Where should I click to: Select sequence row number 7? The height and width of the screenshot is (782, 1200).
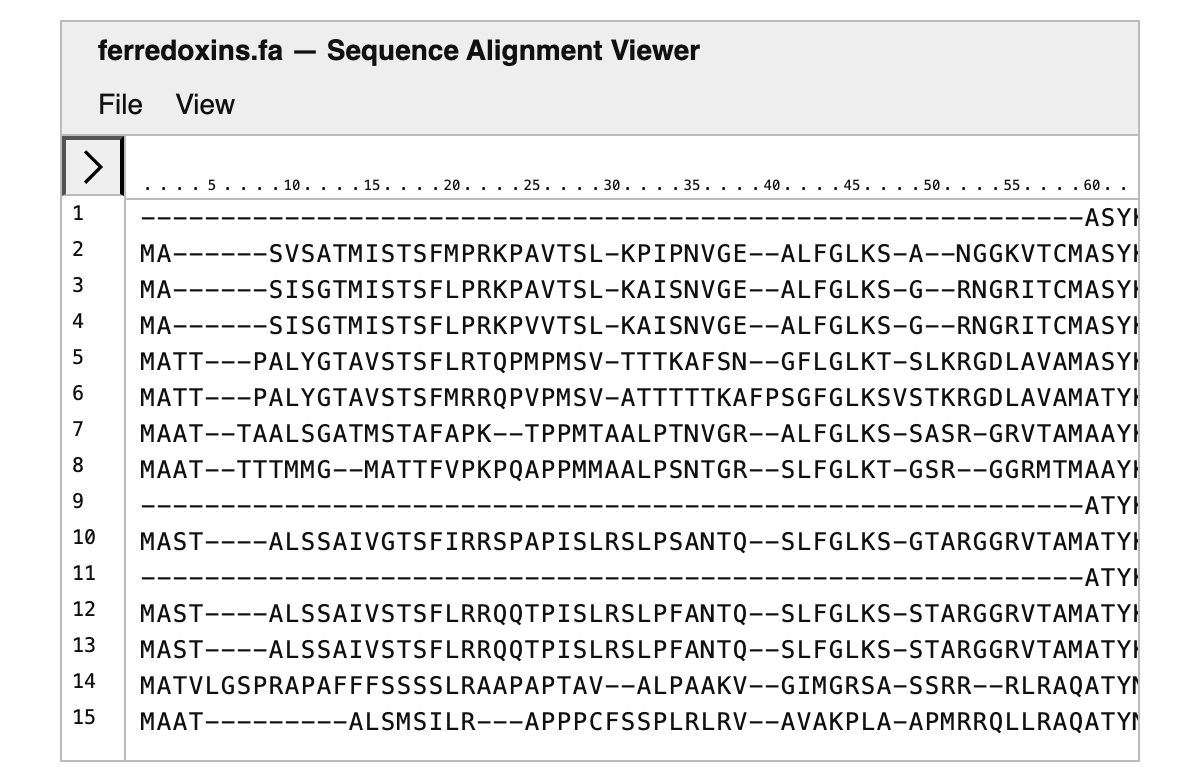pyautogui.click(x=78, y=429)
